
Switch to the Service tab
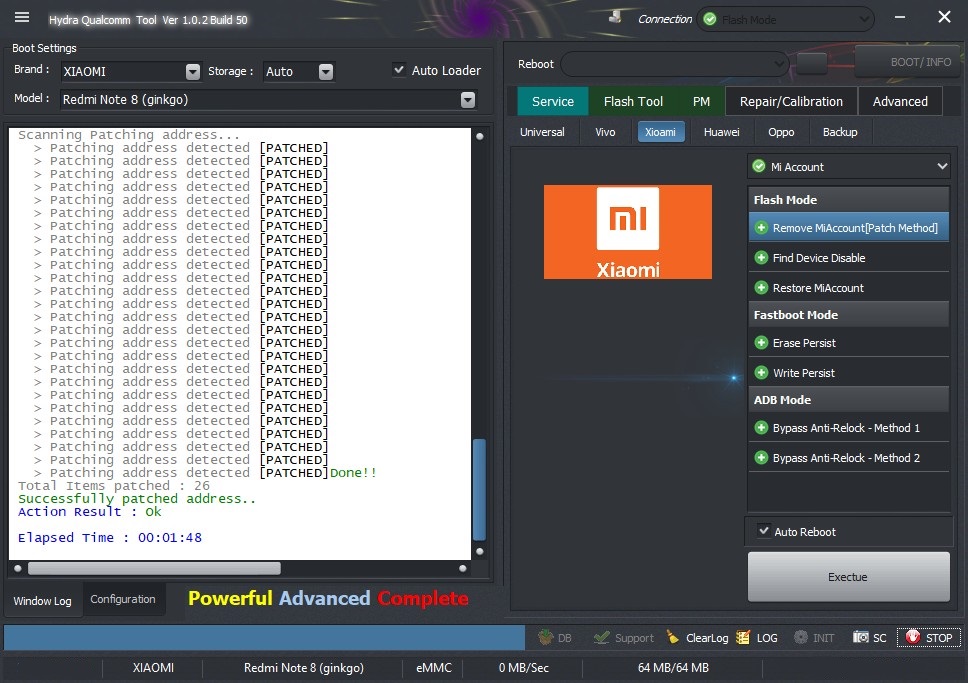[x=553, y=101]
